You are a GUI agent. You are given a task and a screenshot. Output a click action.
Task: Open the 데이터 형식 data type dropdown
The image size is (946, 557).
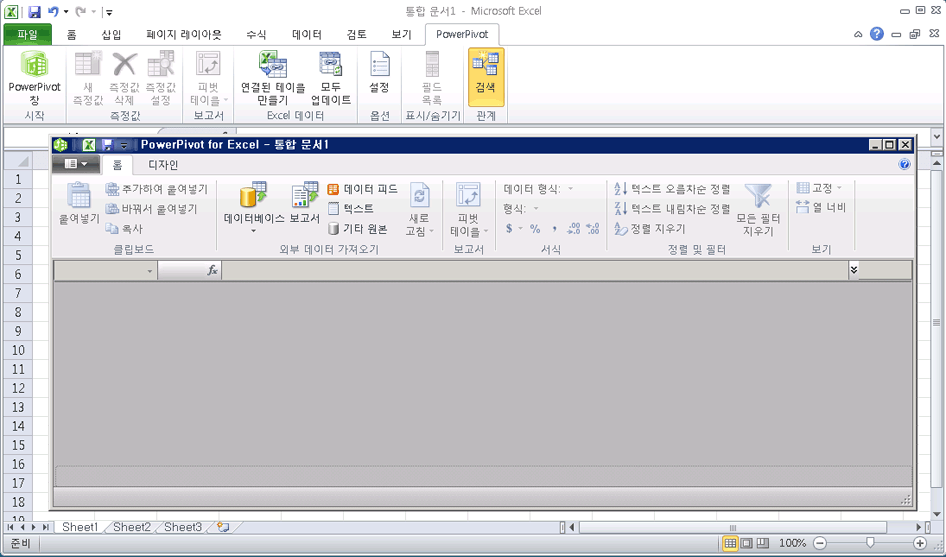tap(570, 189)
